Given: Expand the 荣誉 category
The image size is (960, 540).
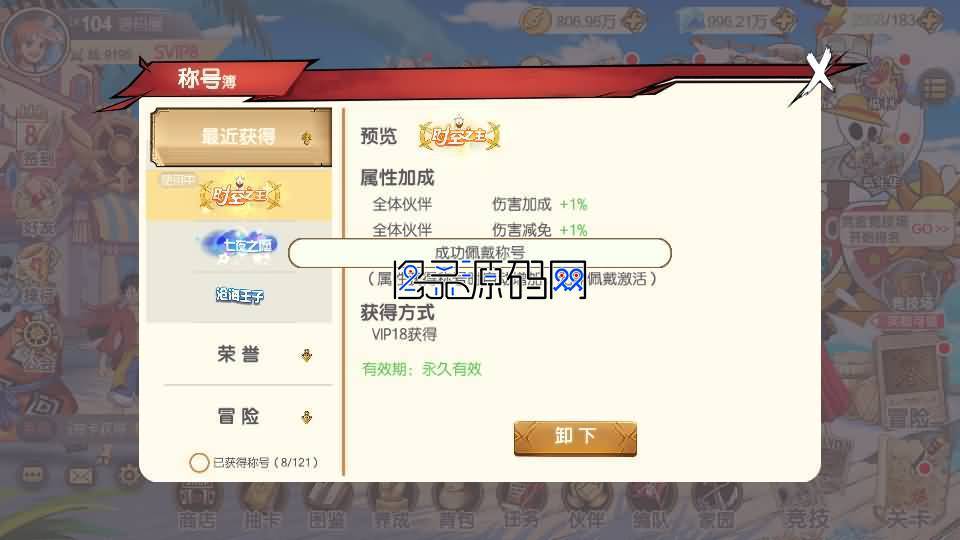Looking at the screenshot, I should [241, 354].
